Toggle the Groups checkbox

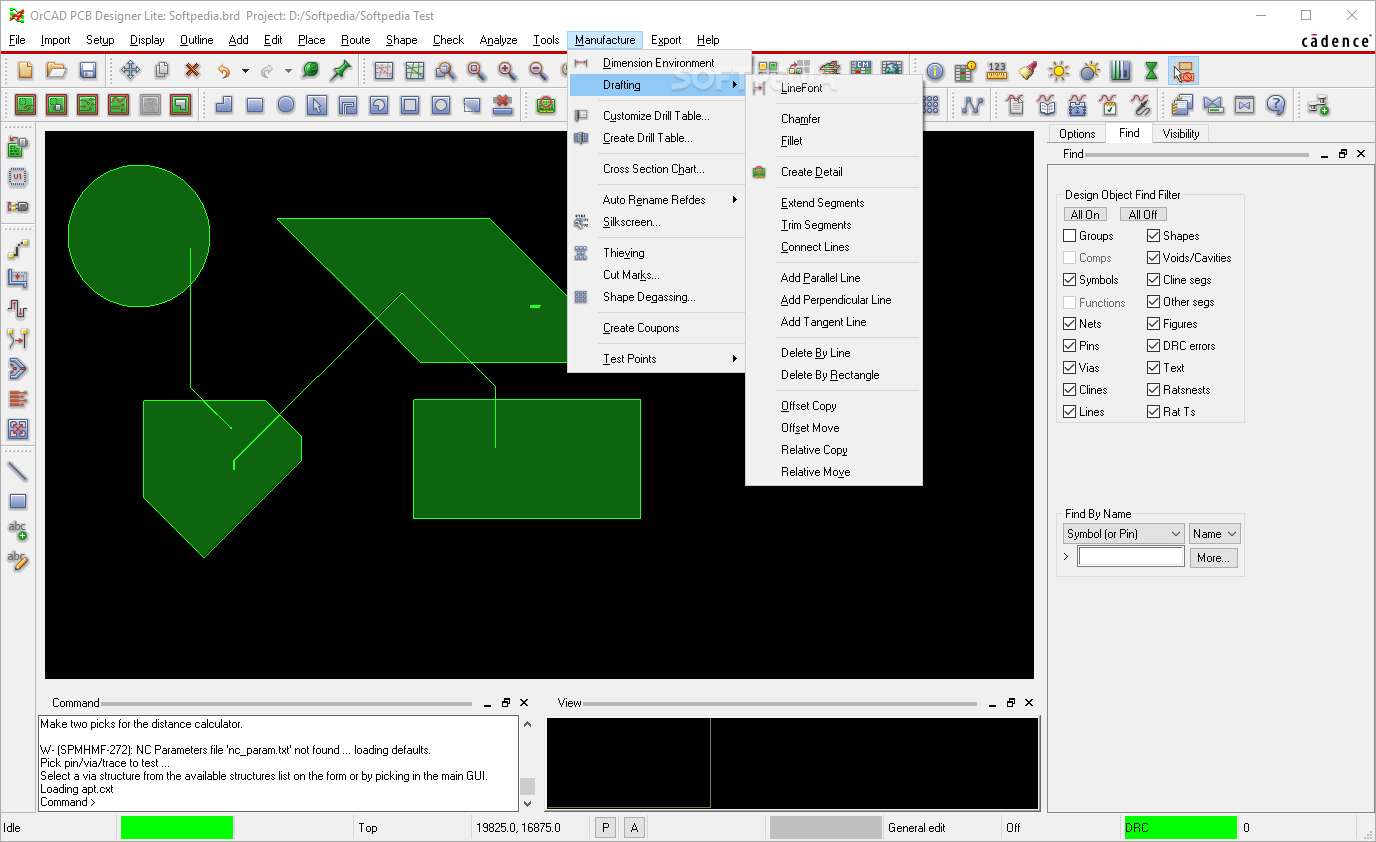click(x=1070, y=236)
